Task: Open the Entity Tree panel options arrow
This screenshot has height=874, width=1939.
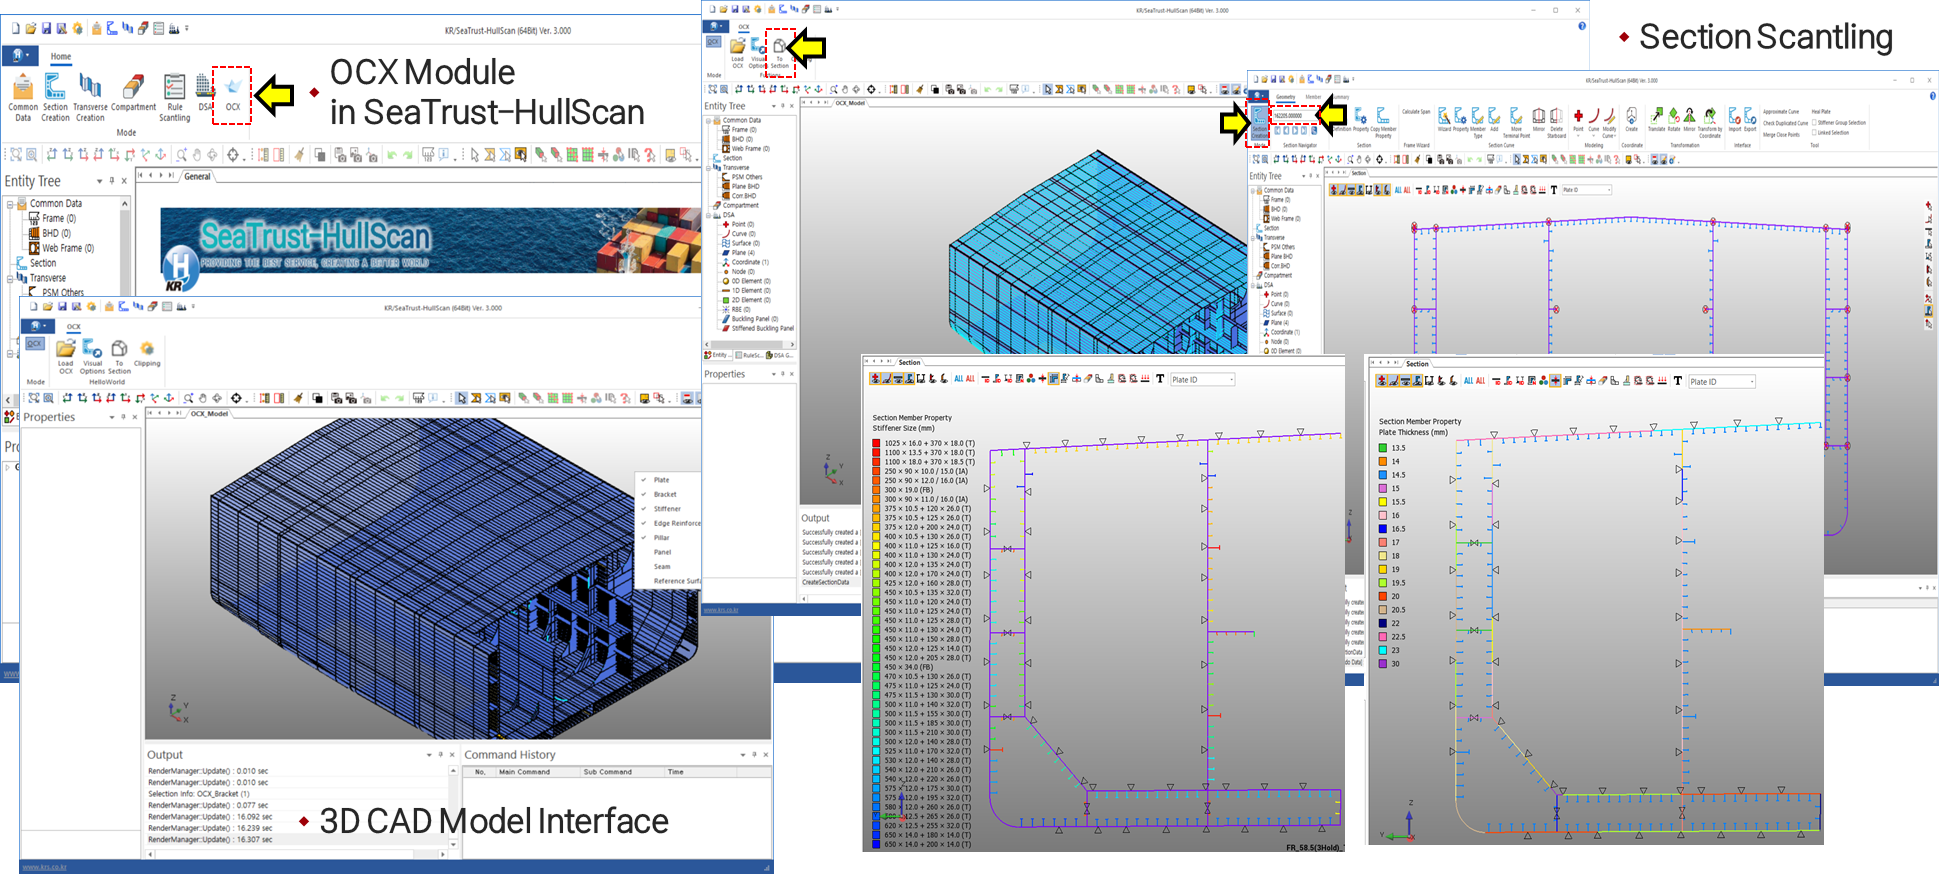Action: point(99,181)
